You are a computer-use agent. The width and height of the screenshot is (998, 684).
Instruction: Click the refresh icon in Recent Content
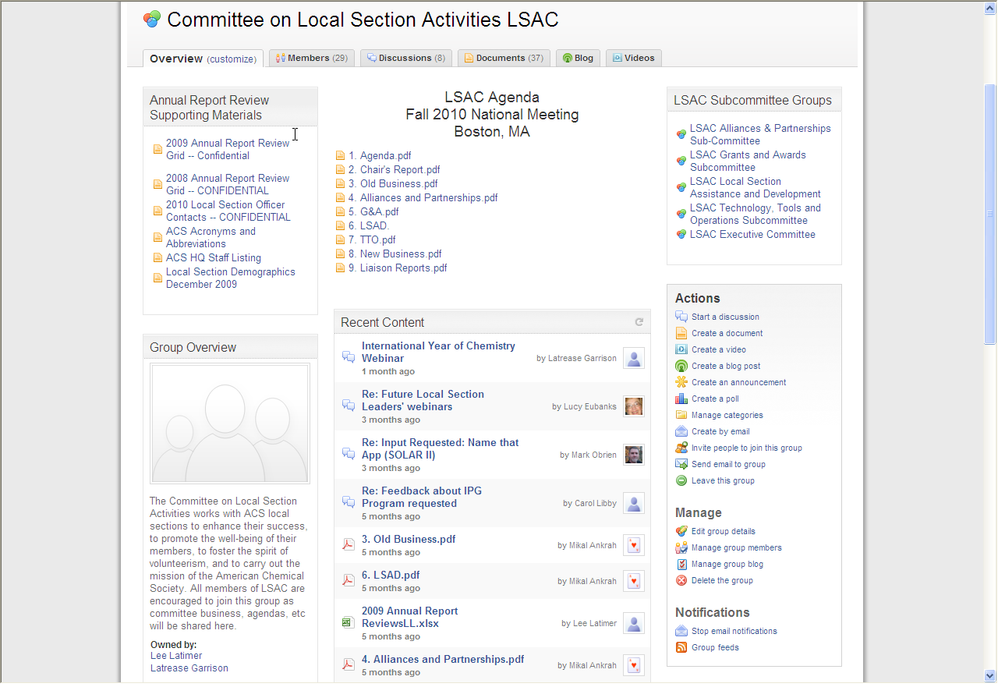[639, 322]
